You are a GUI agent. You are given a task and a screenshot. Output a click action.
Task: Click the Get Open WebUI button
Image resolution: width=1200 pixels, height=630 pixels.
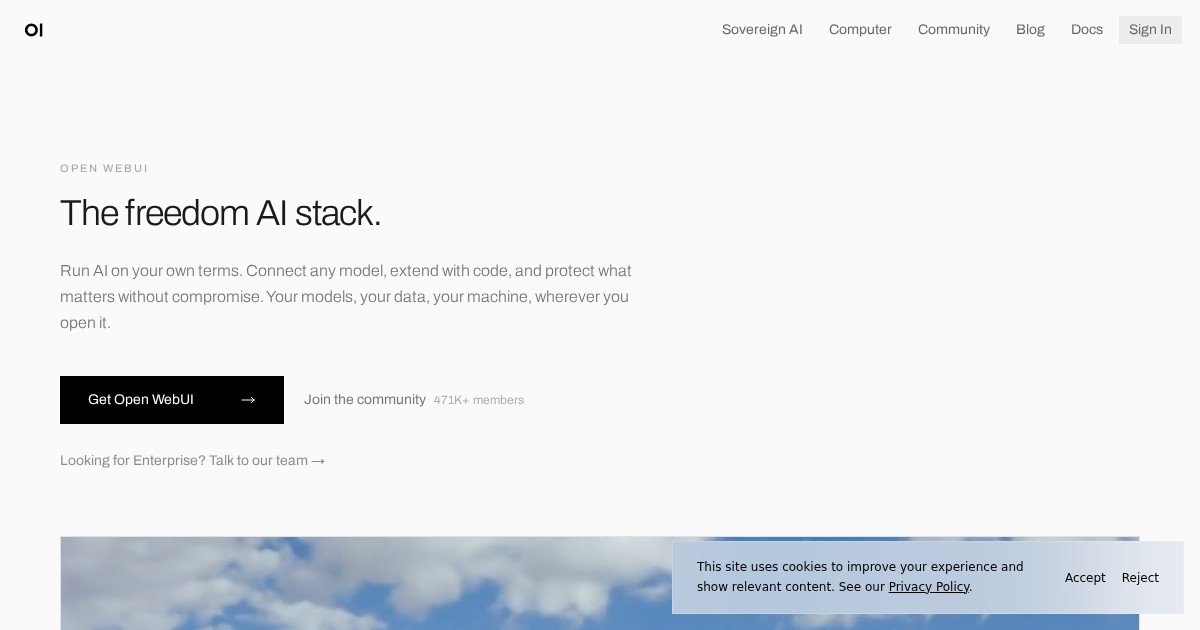tap(172, 400)
